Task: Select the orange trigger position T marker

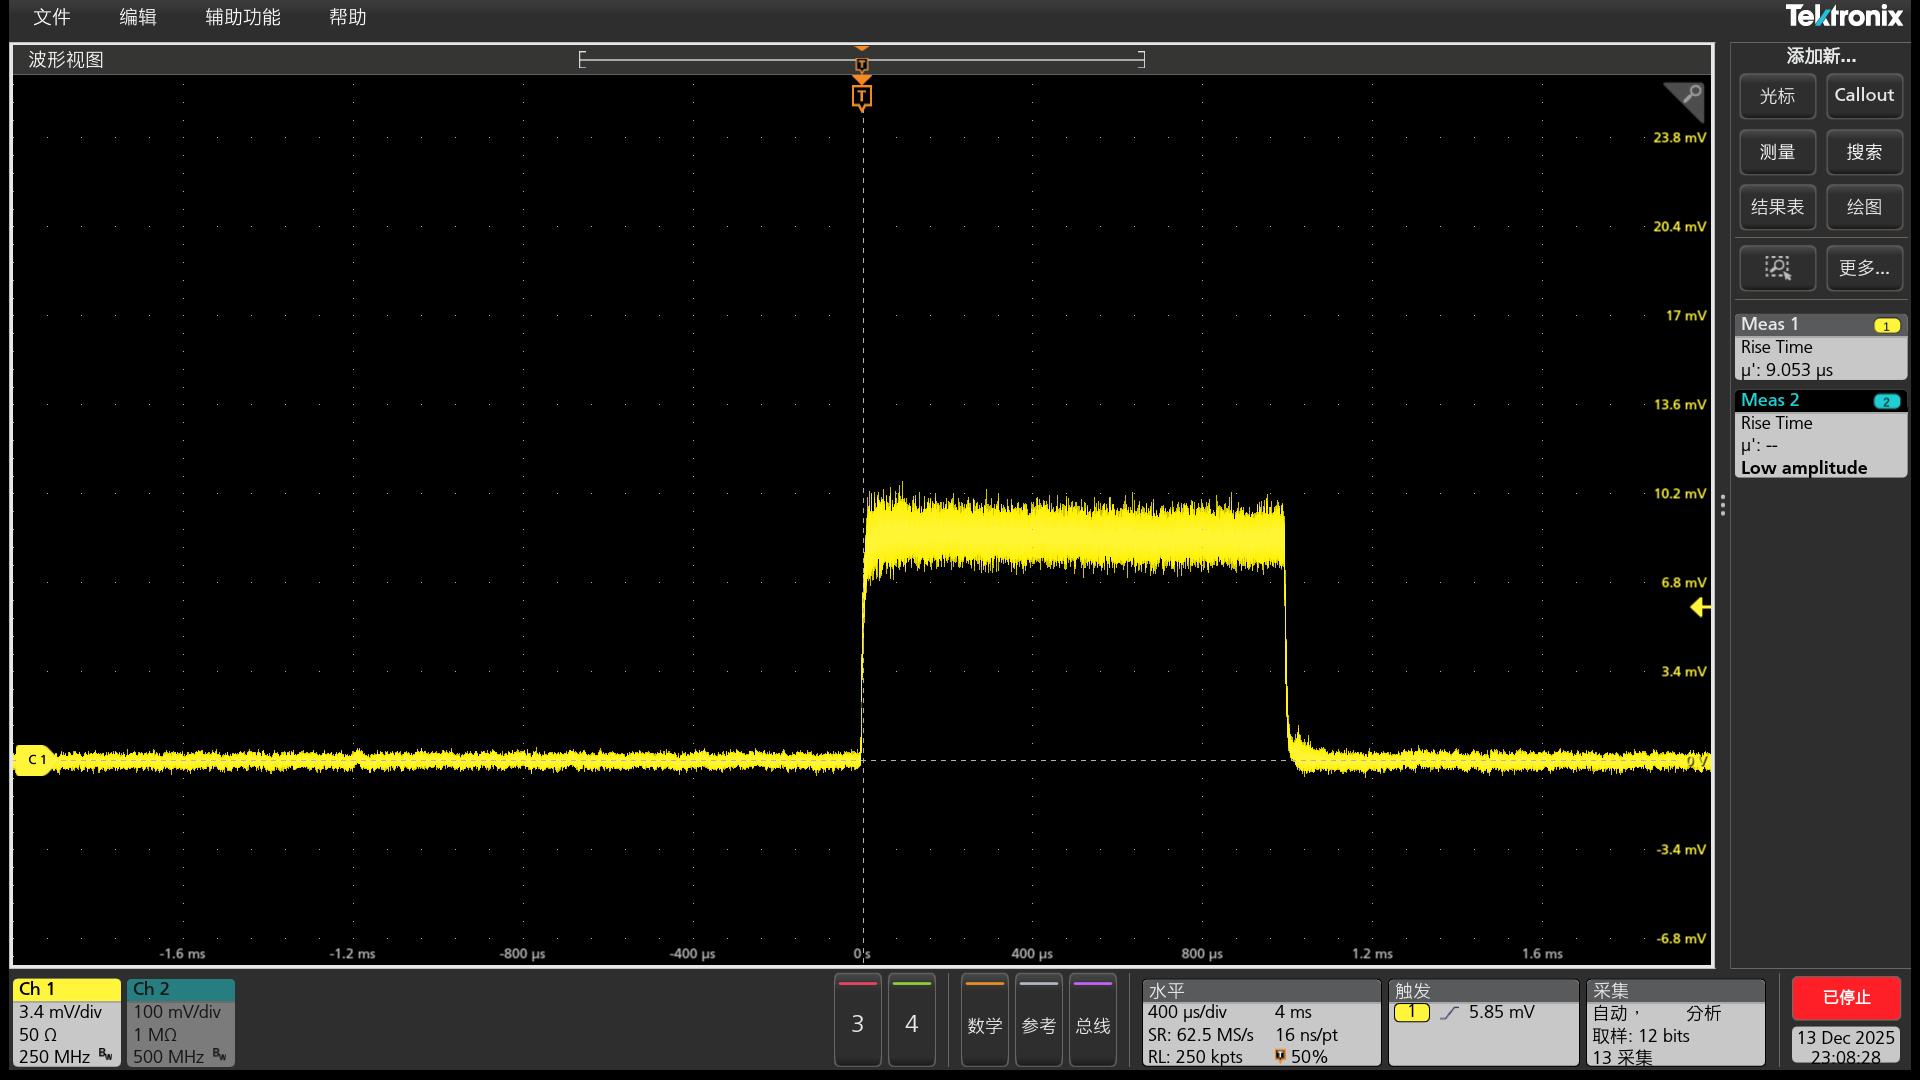Action: click(x=861, y=97)
